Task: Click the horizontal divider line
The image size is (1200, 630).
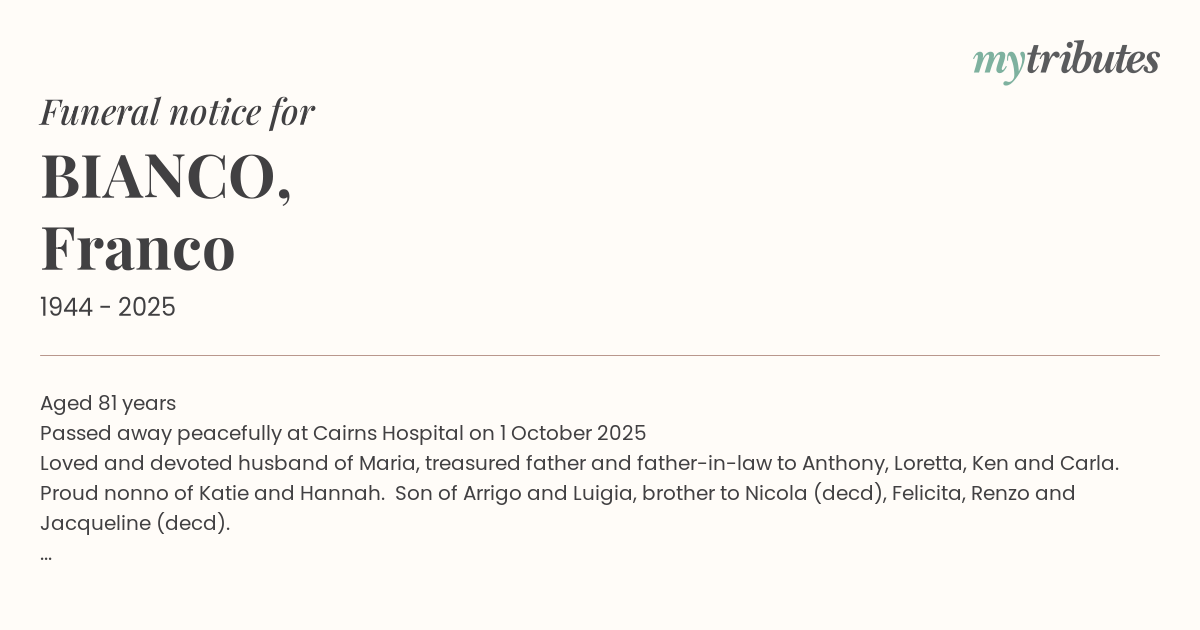Action: tap(600, 355)
